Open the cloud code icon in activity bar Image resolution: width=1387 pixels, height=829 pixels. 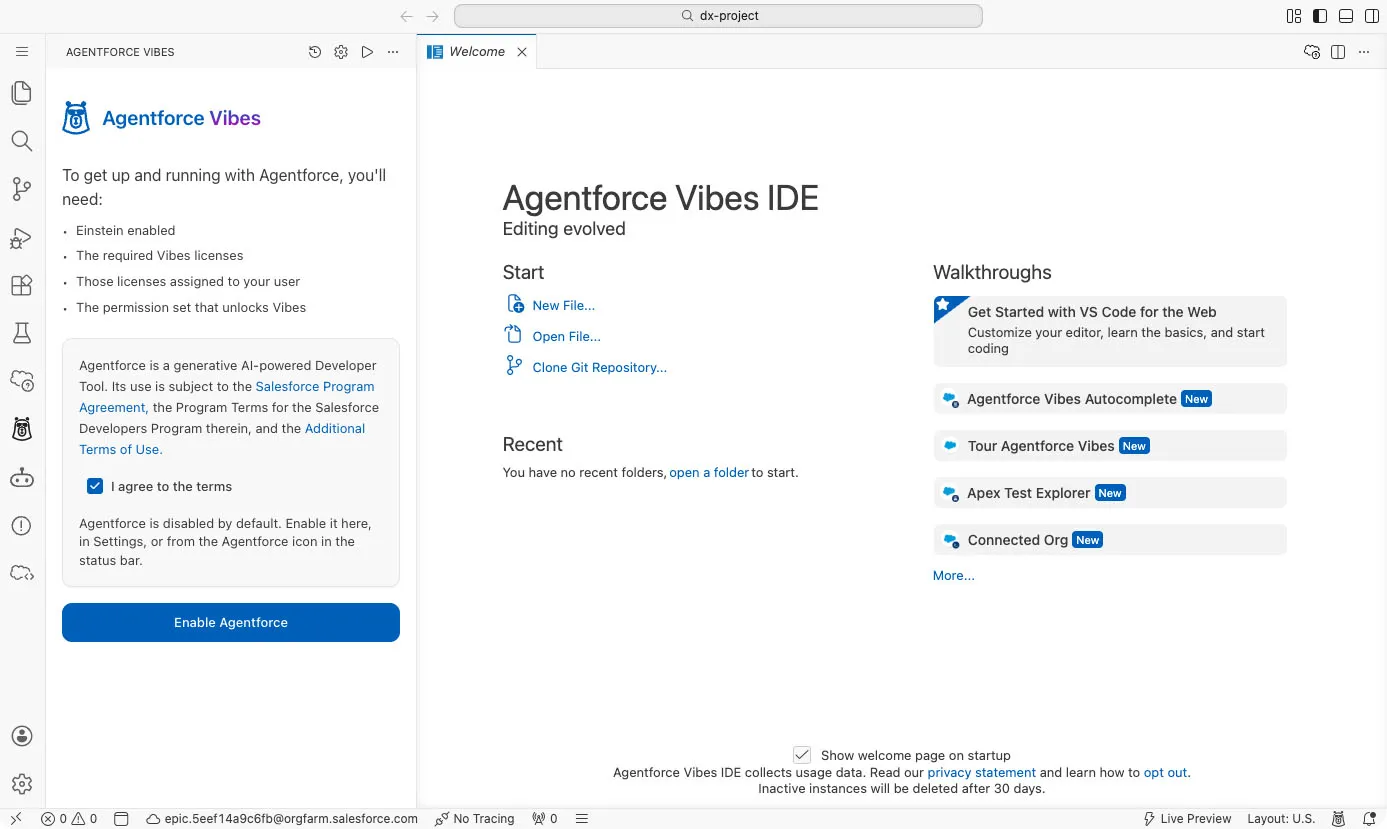click(22, 573)
